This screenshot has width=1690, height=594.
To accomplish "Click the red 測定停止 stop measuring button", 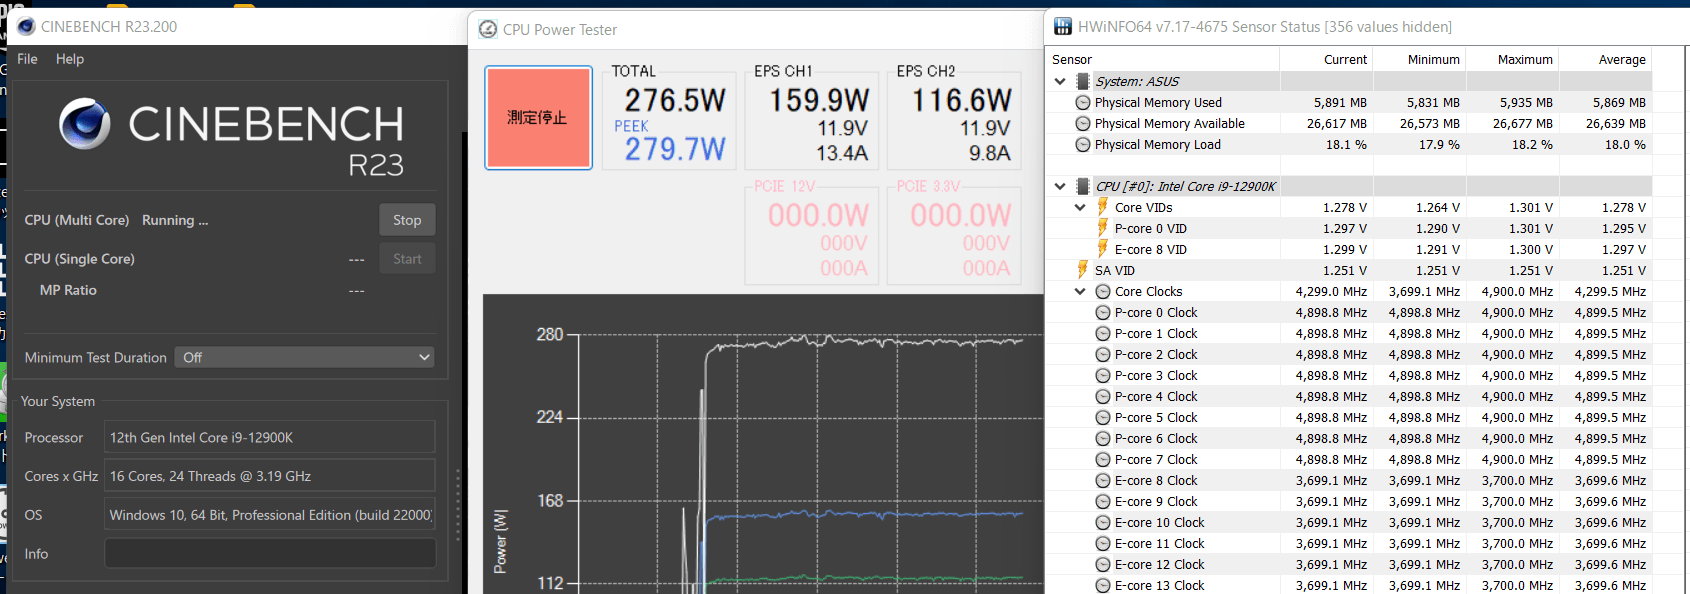I will (x=538, y=118).
